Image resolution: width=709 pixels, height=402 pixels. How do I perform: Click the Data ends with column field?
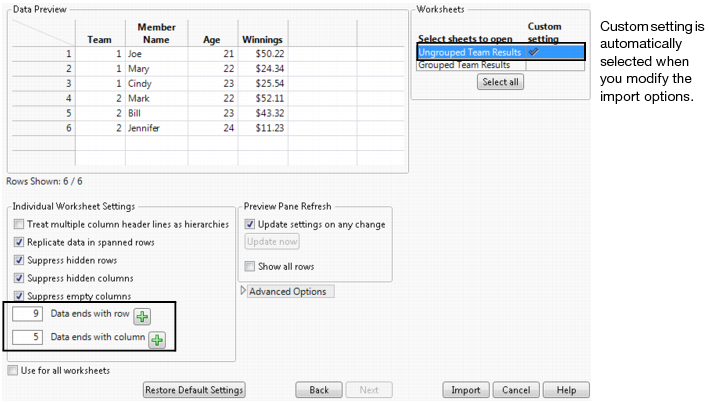point(27,338)
